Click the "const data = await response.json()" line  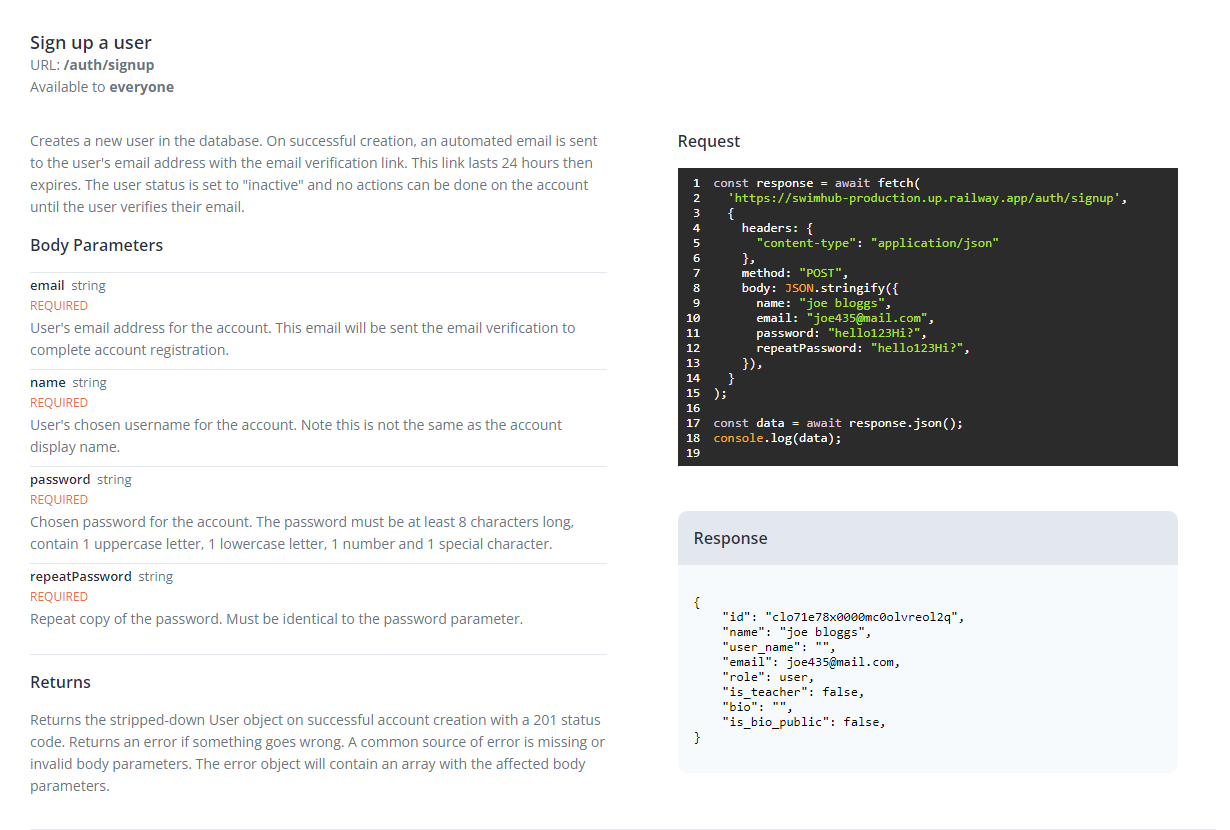(838, 423)
